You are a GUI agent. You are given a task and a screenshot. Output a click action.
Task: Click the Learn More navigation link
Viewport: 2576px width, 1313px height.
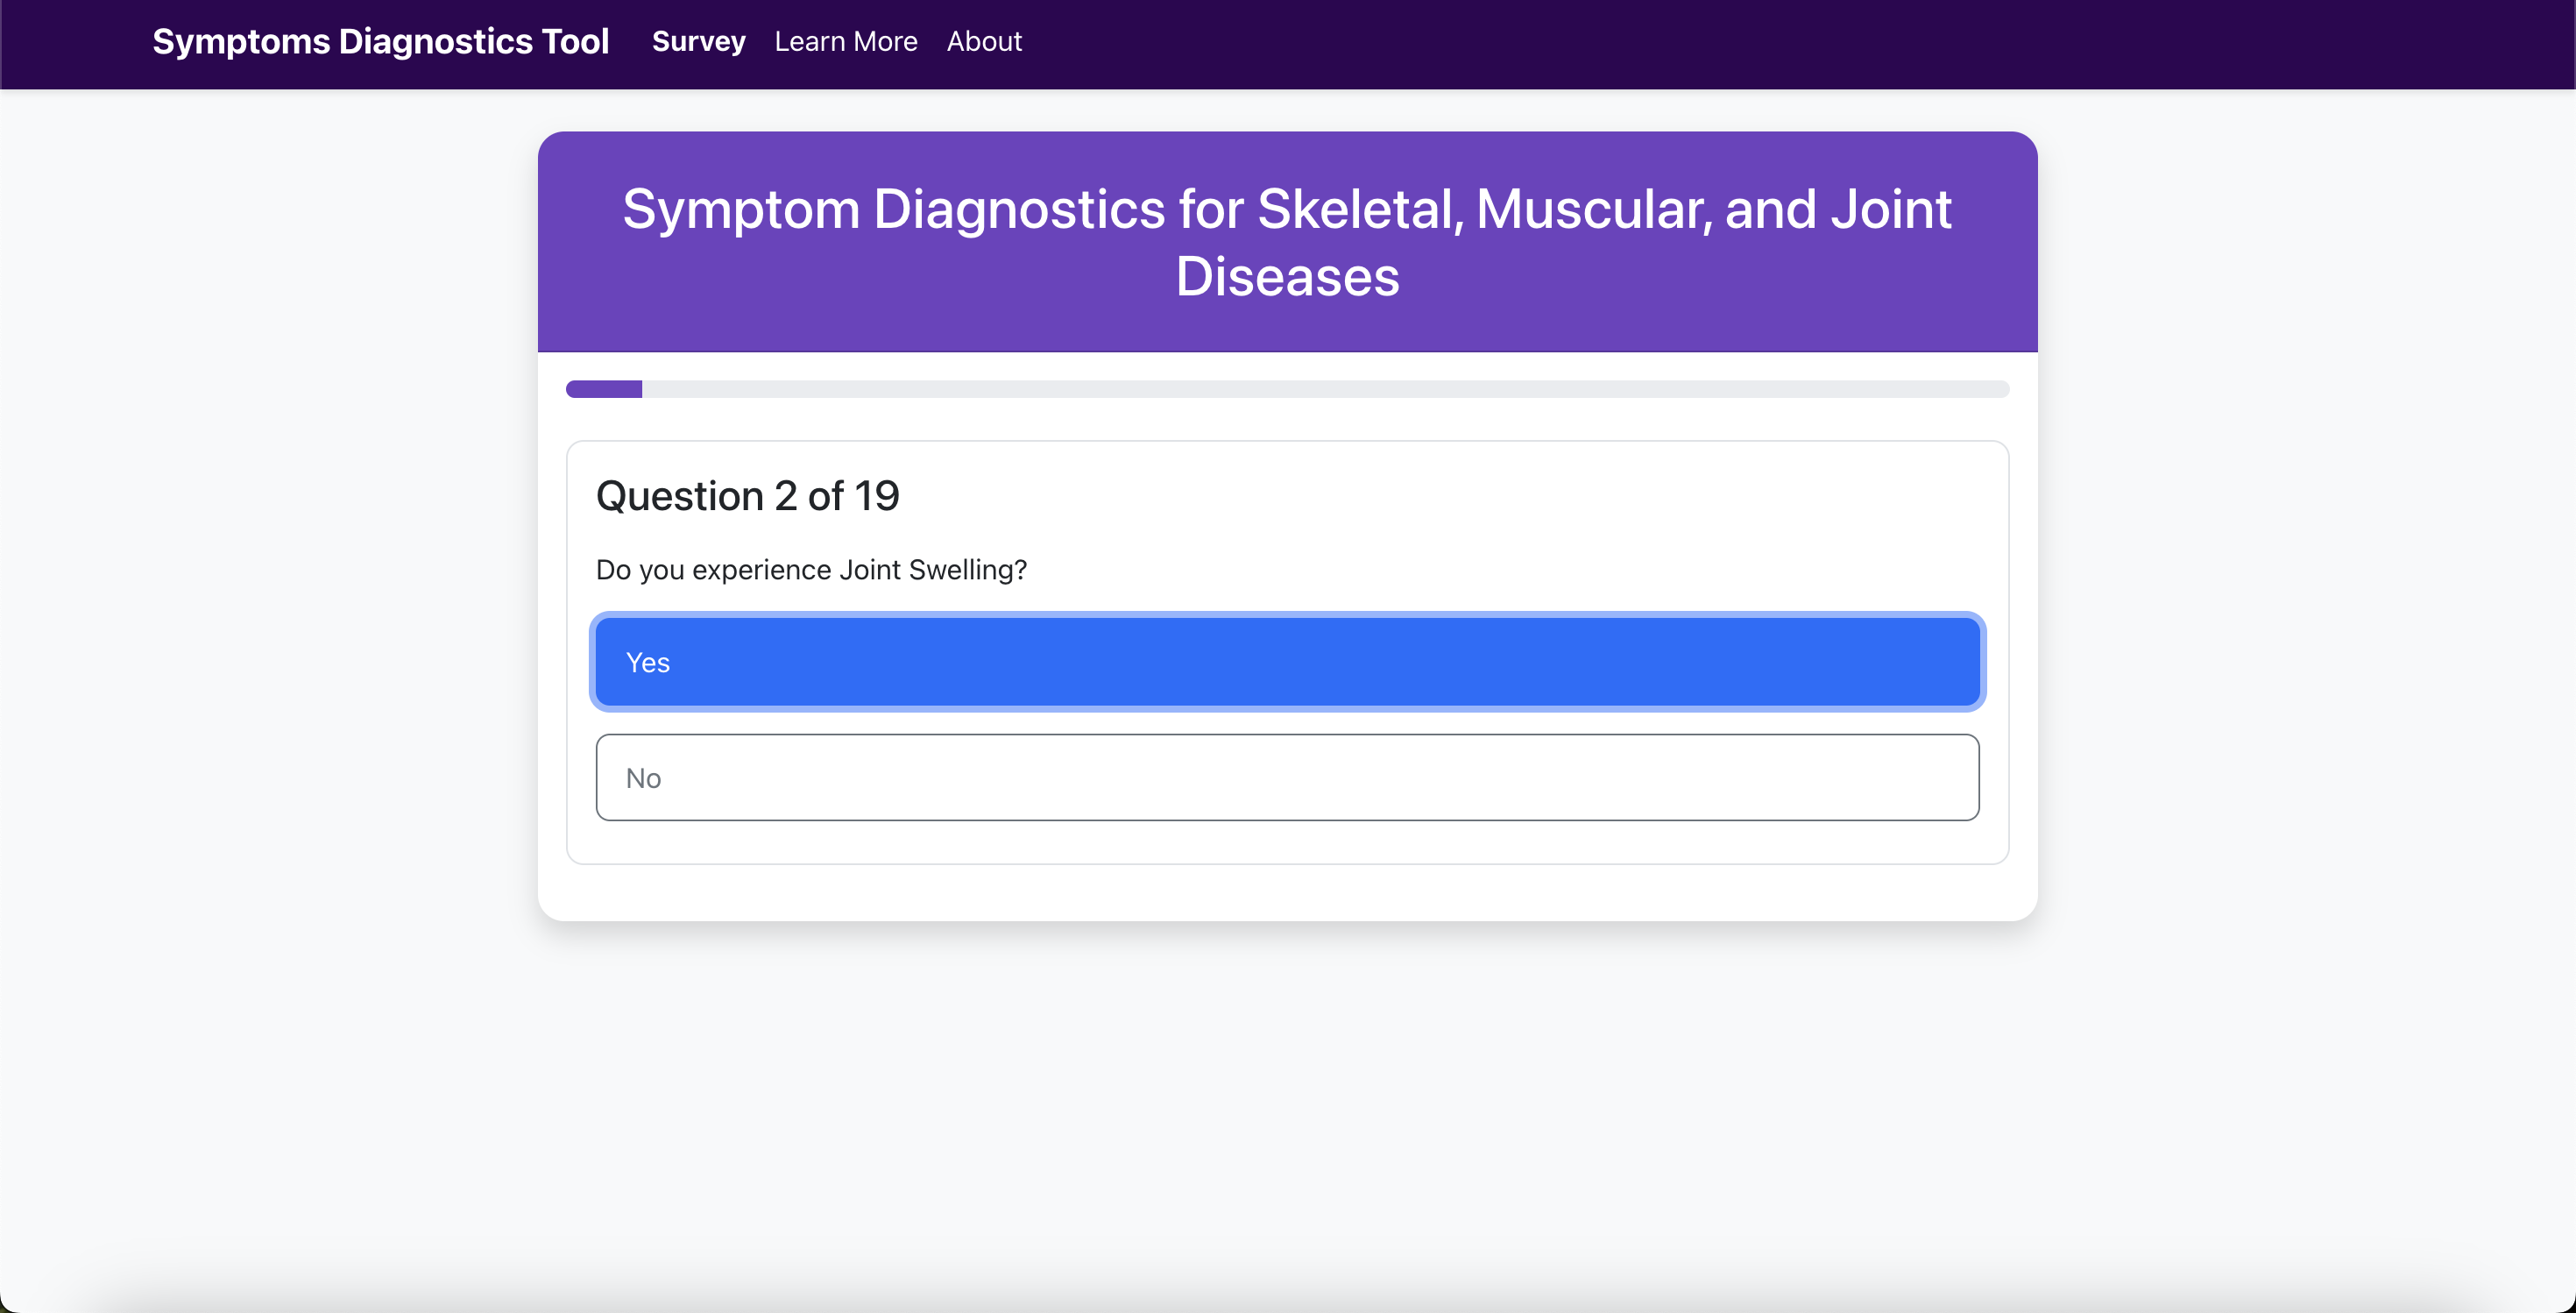click(x=846, y=42)
